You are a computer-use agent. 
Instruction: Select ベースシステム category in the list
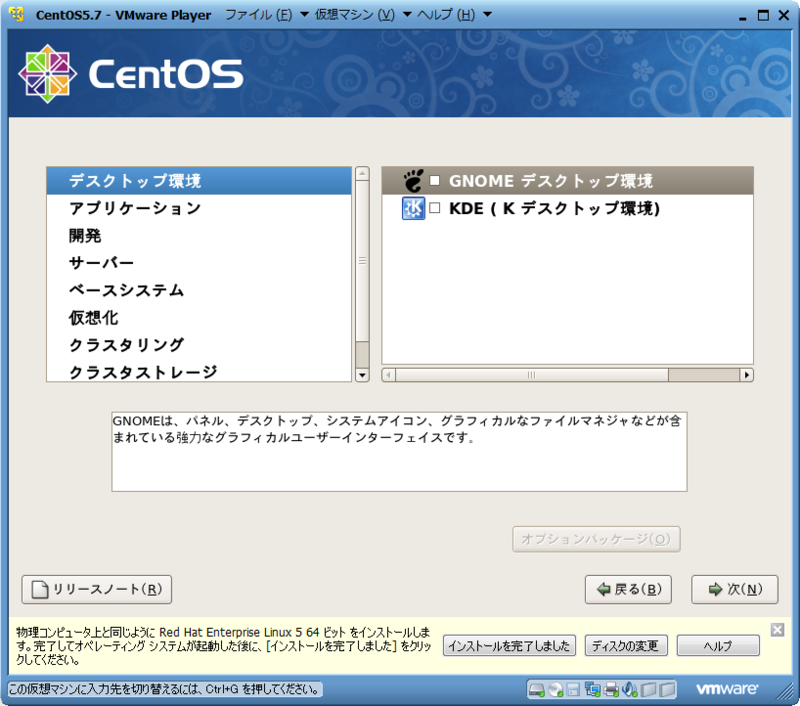click(x=199, y=290)
